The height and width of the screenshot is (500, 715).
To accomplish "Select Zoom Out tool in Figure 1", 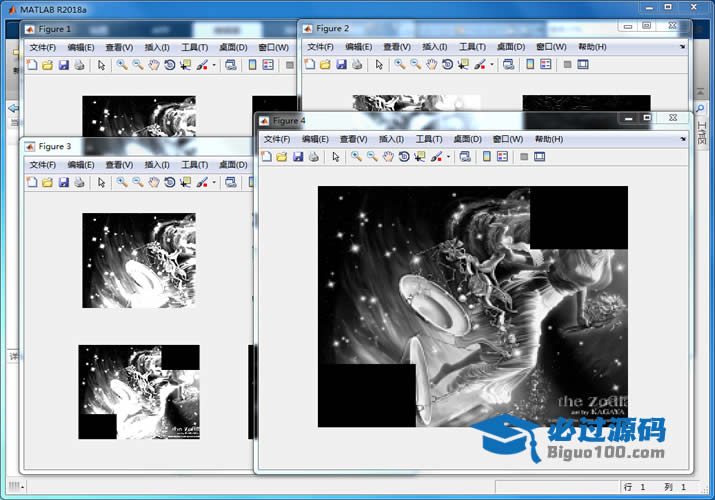I will coord(138,65).
